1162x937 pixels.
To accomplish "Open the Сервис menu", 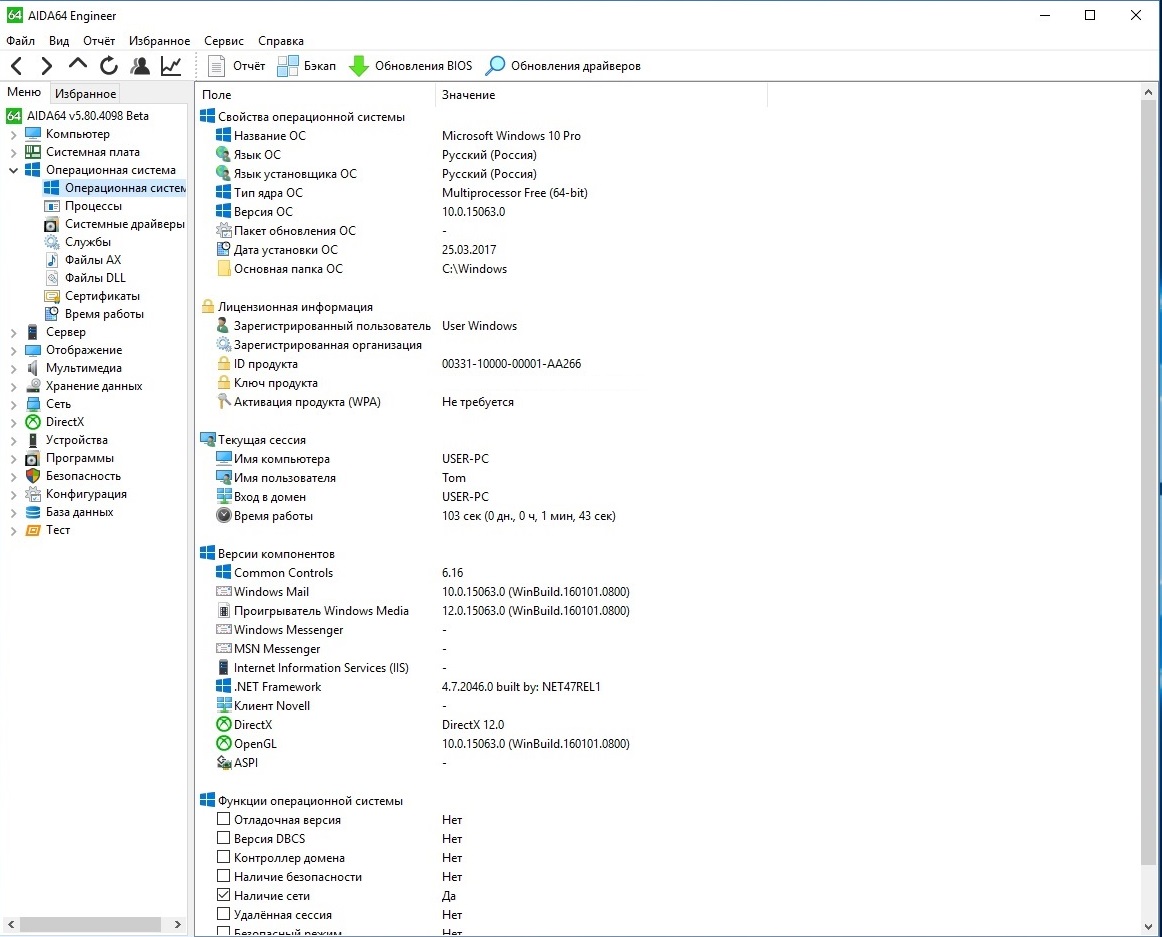I will (x=224, y=41).
